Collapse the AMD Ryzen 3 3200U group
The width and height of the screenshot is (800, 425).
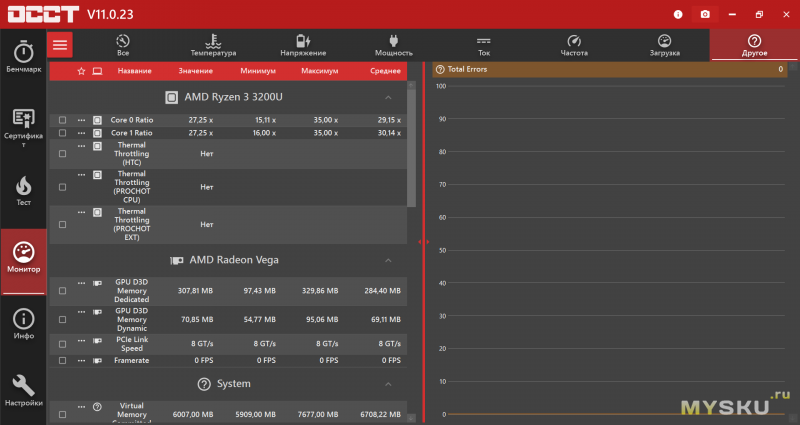click(x=388, y=97)
